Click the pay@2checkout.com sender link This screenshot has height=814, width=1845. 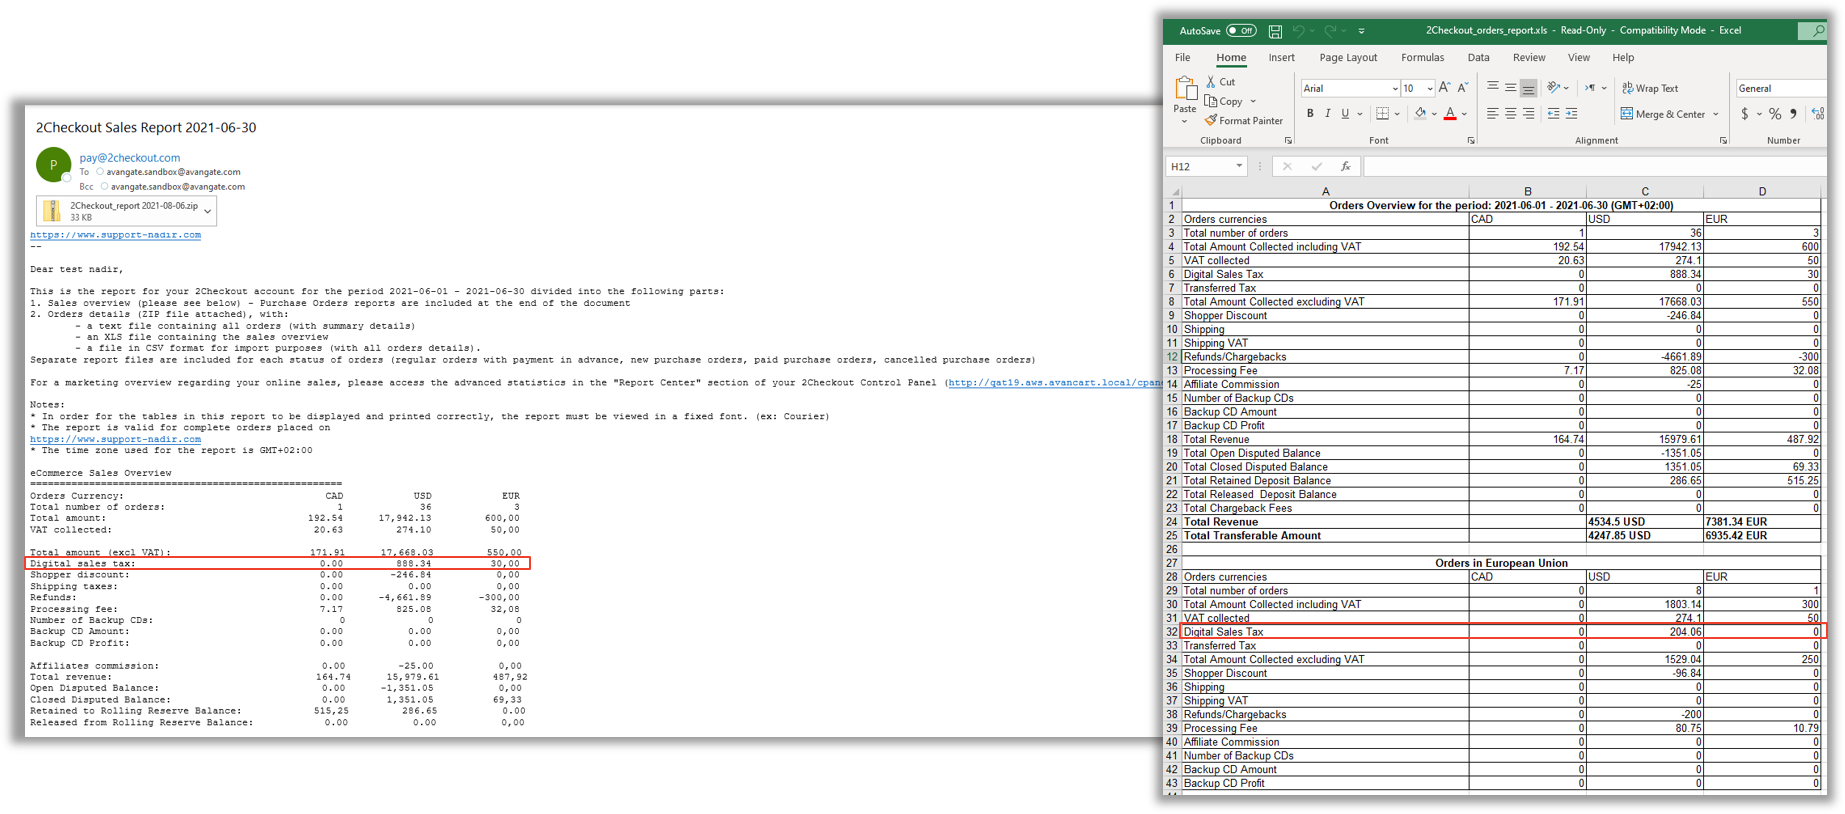pyautogui.click(x=130, y=158)
